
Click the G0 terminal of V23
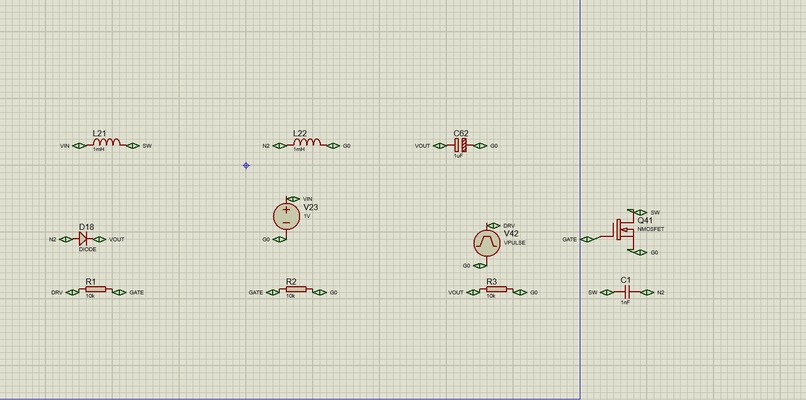pos(280,239)
